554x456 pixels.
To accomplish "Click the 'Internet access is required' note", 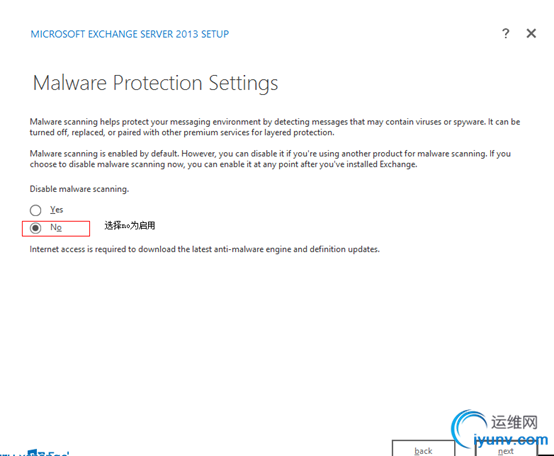I will pos(205,249).
